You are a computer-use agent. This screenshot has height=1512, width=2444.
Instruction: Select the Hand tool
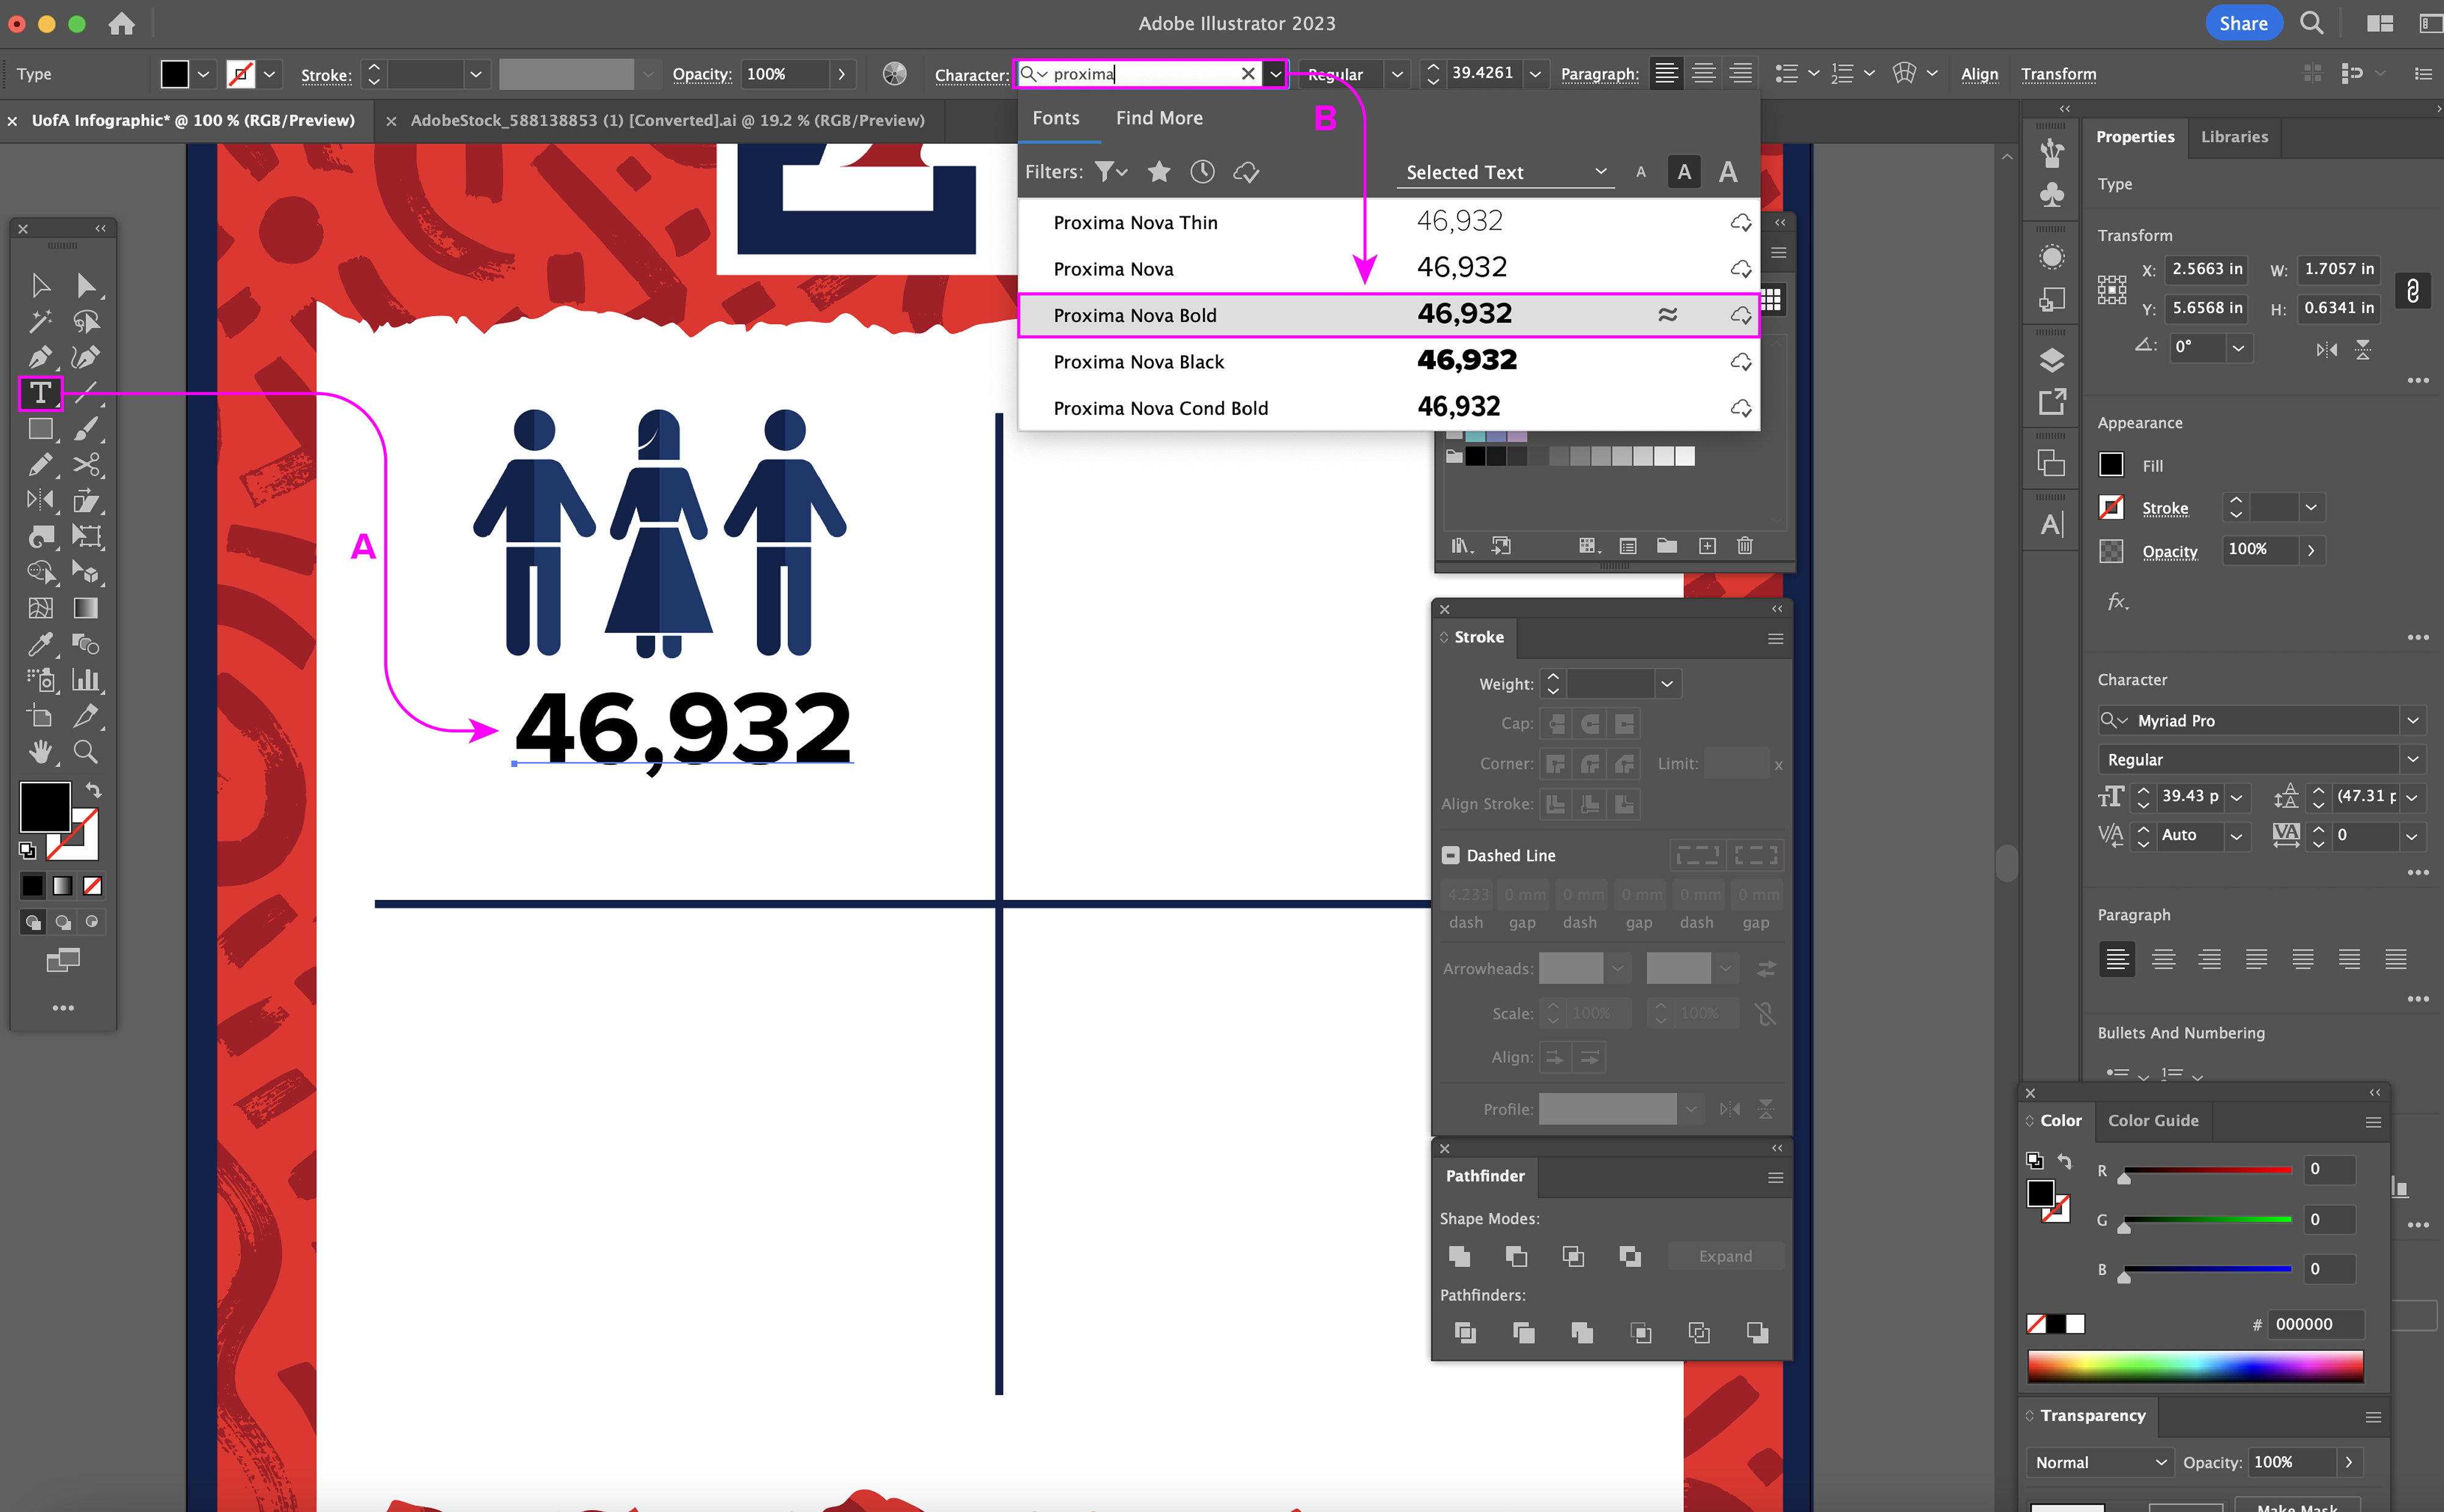(40, 752)
